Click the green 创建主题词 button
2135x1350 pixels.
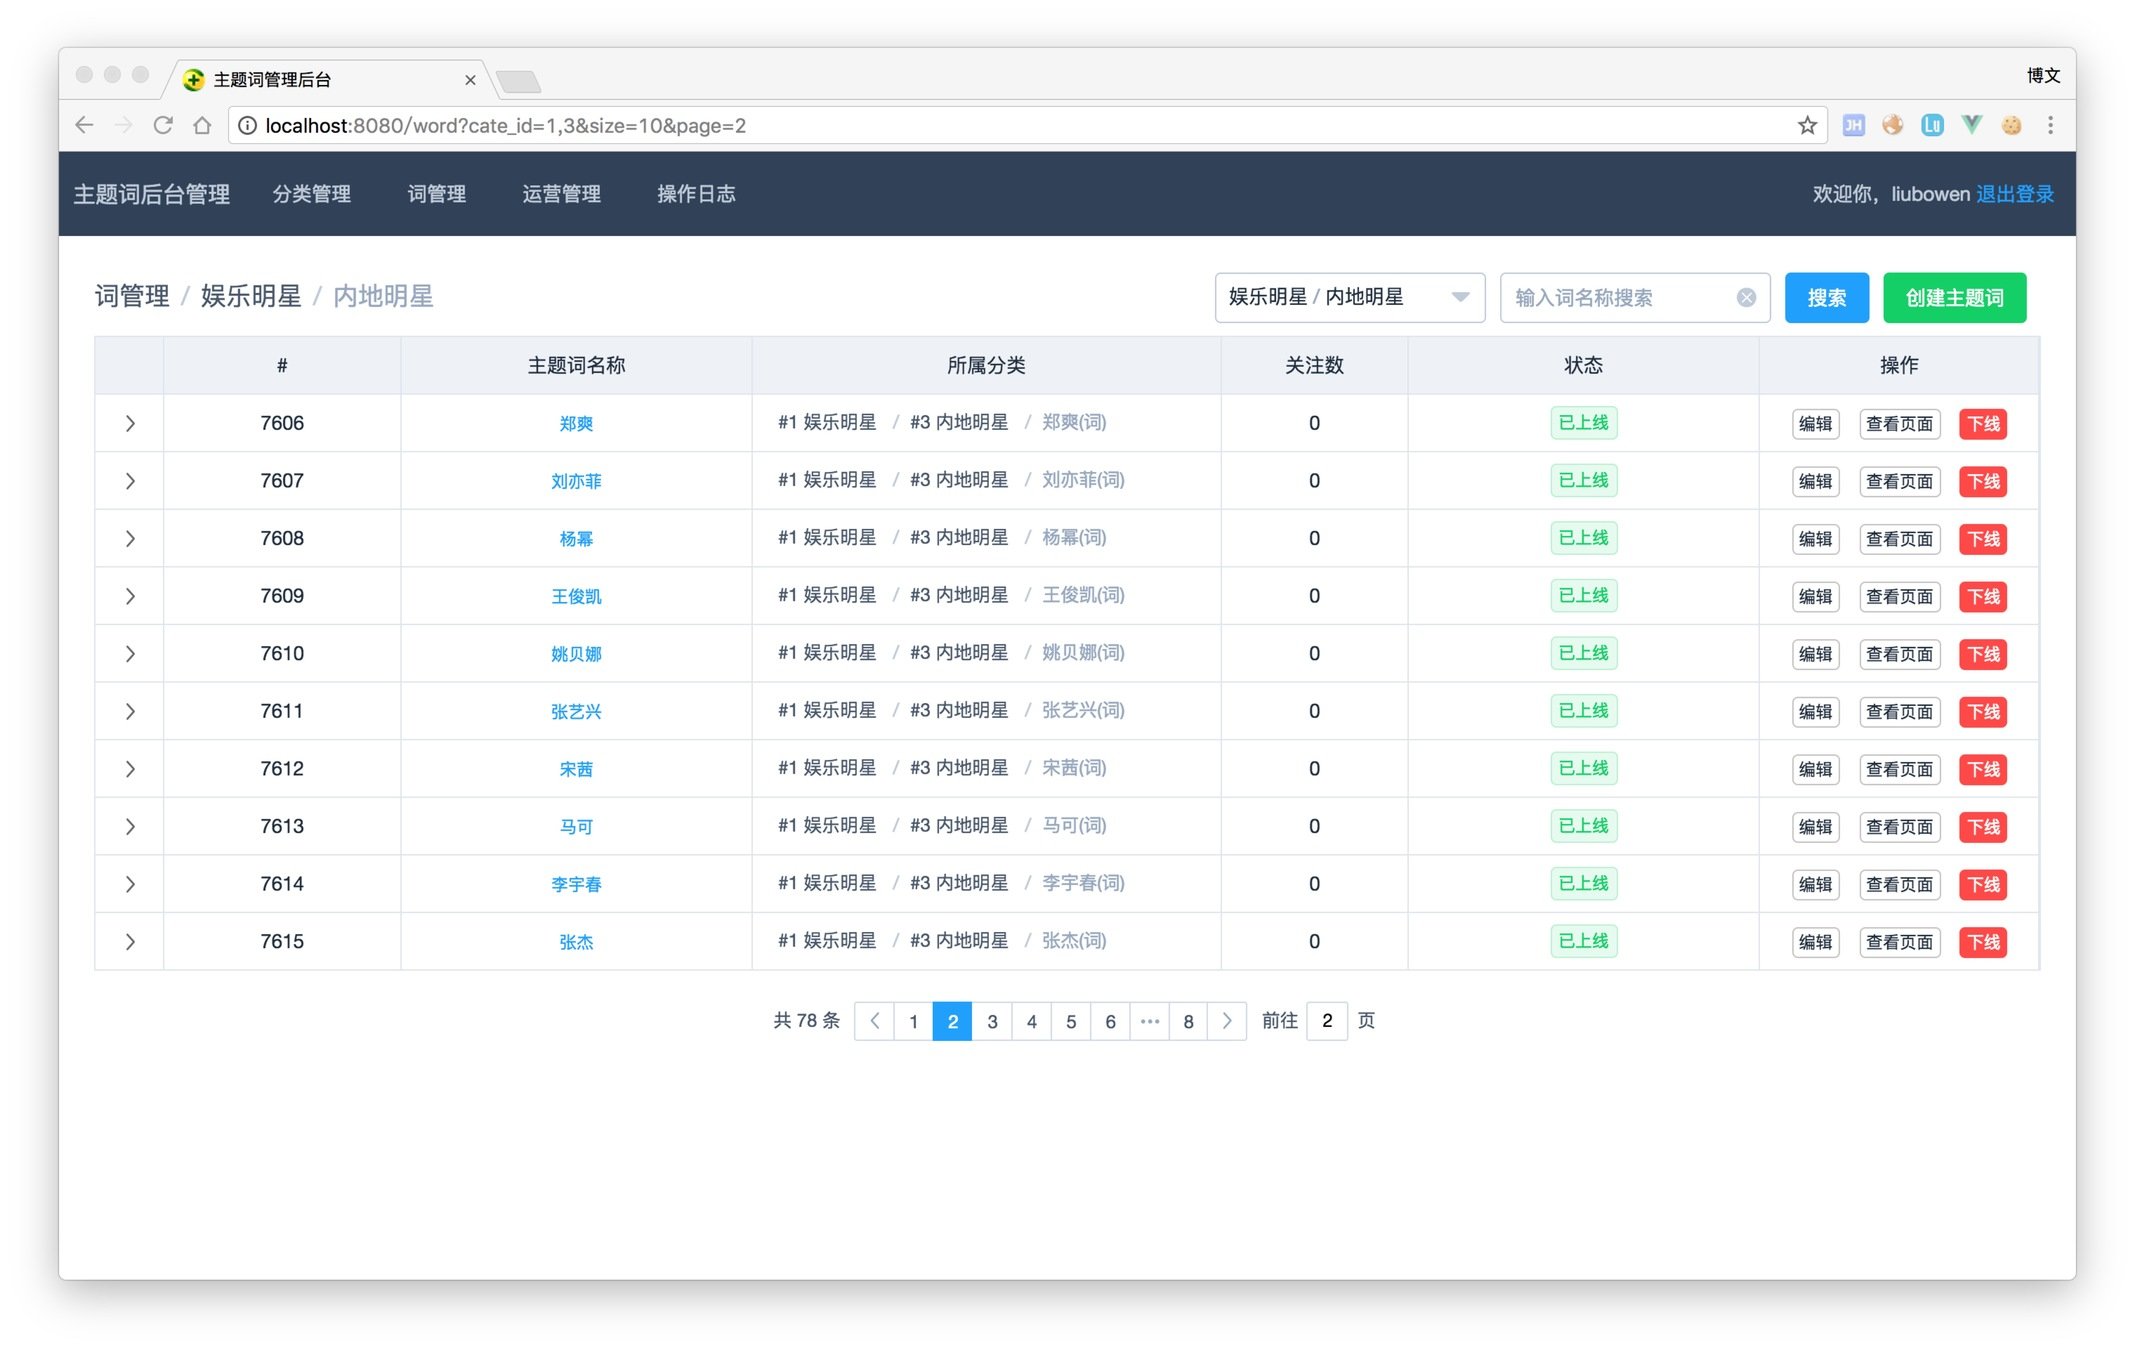[x=1954, y=298]
